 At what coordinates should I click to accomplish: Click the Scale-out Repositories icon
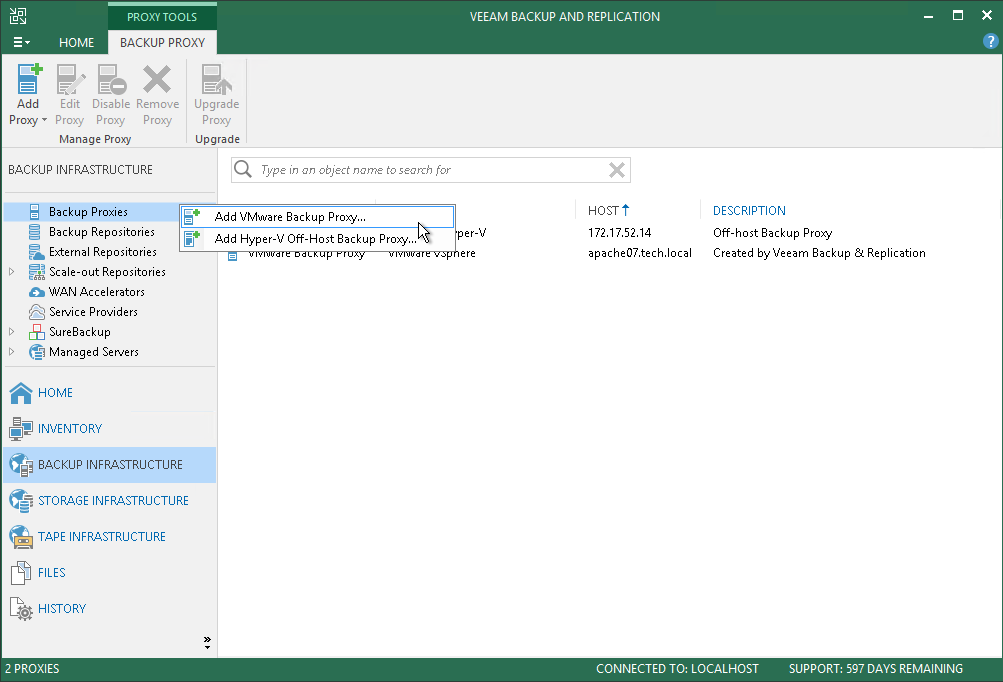click(x=36, y=272)
